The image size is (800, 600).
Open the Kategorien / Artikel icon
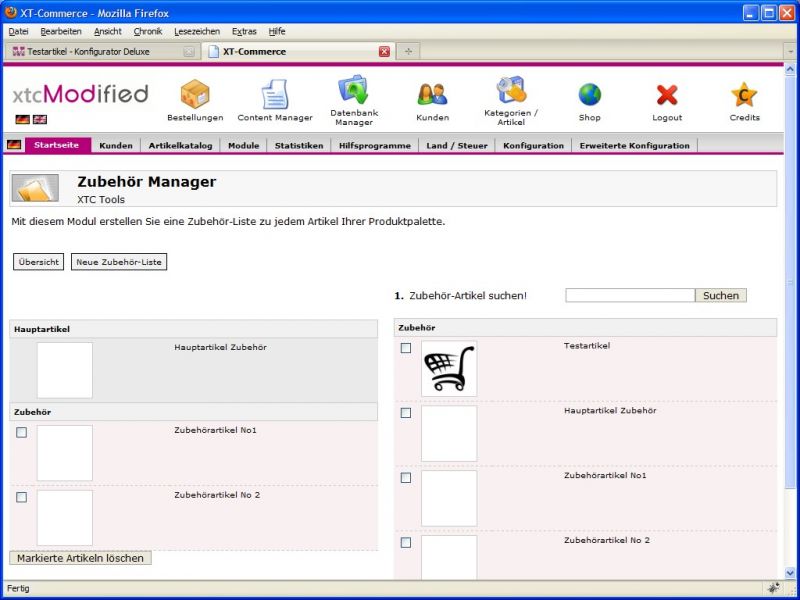(511, 90)
